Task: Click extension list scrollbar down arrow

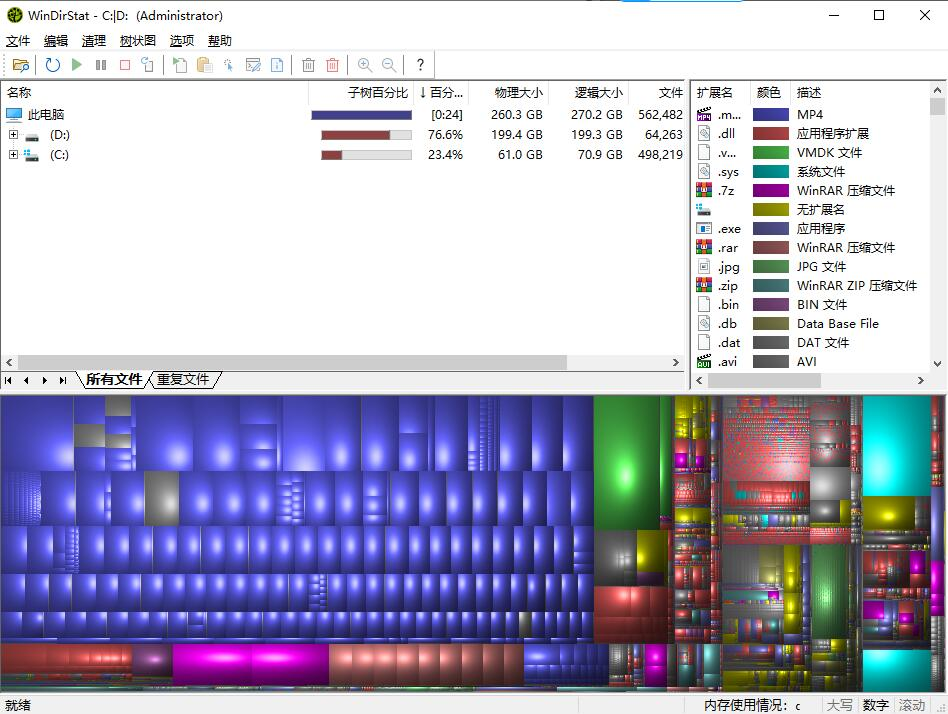Action: pos(937,364)
